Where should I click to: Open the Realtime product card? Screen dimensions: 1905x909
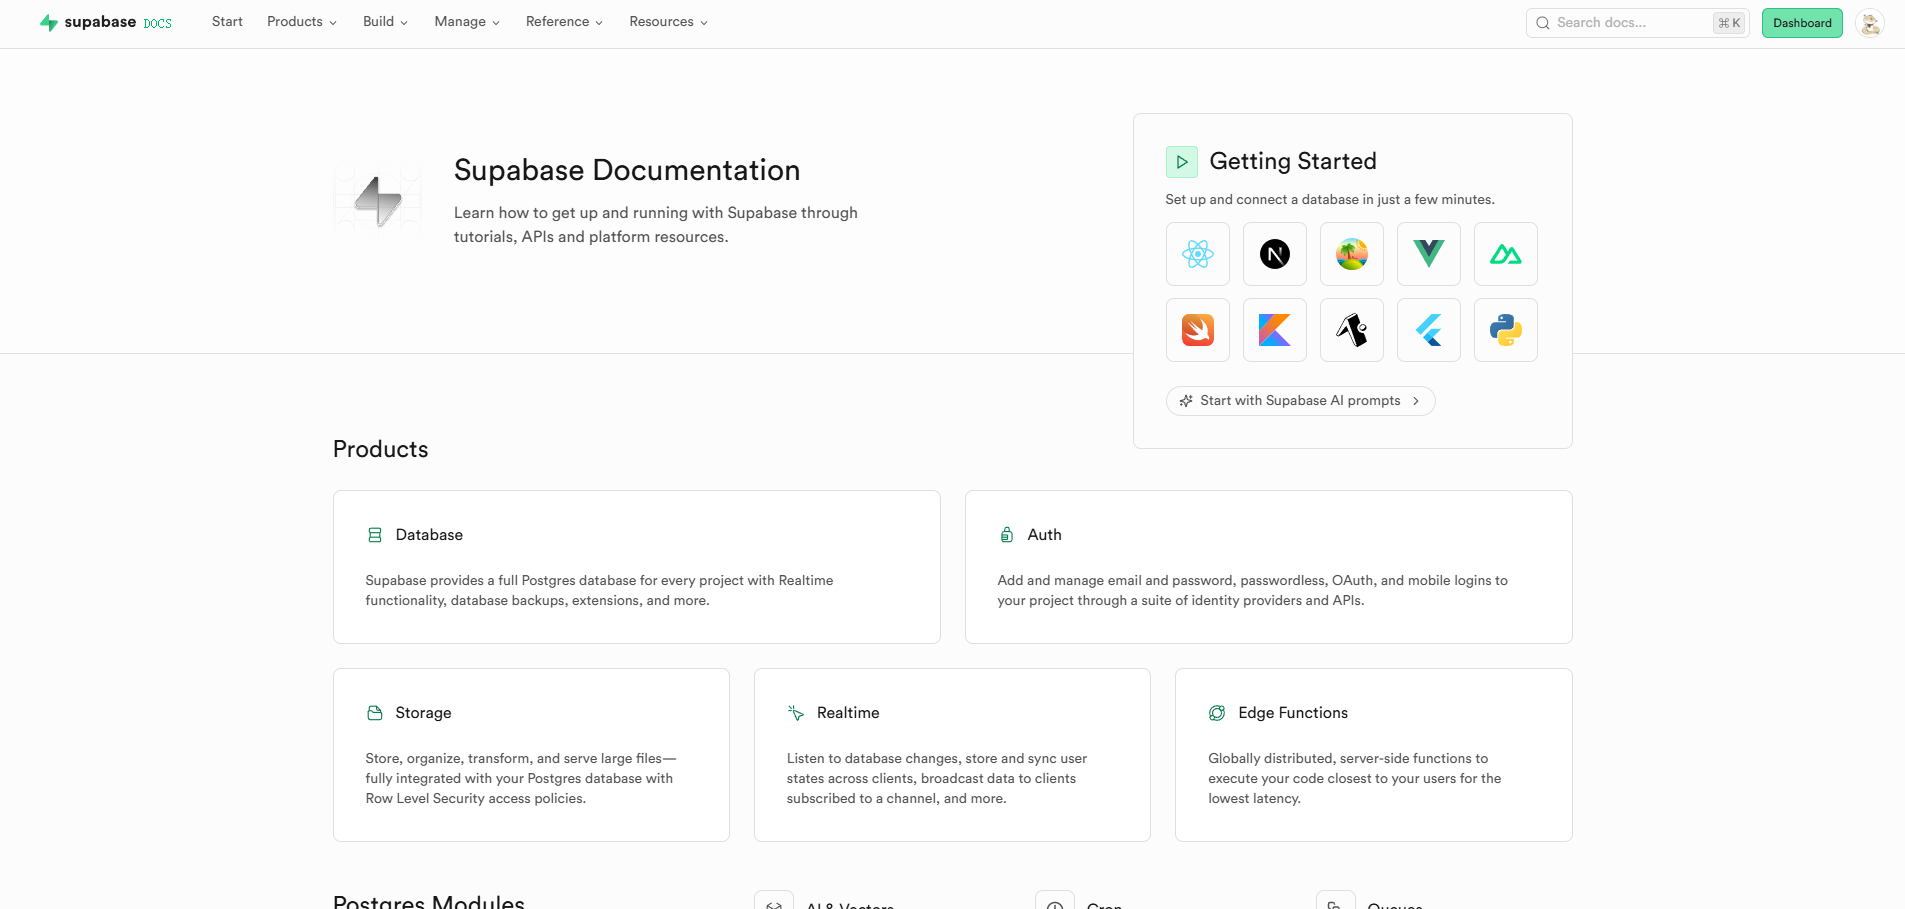[952, 755]
